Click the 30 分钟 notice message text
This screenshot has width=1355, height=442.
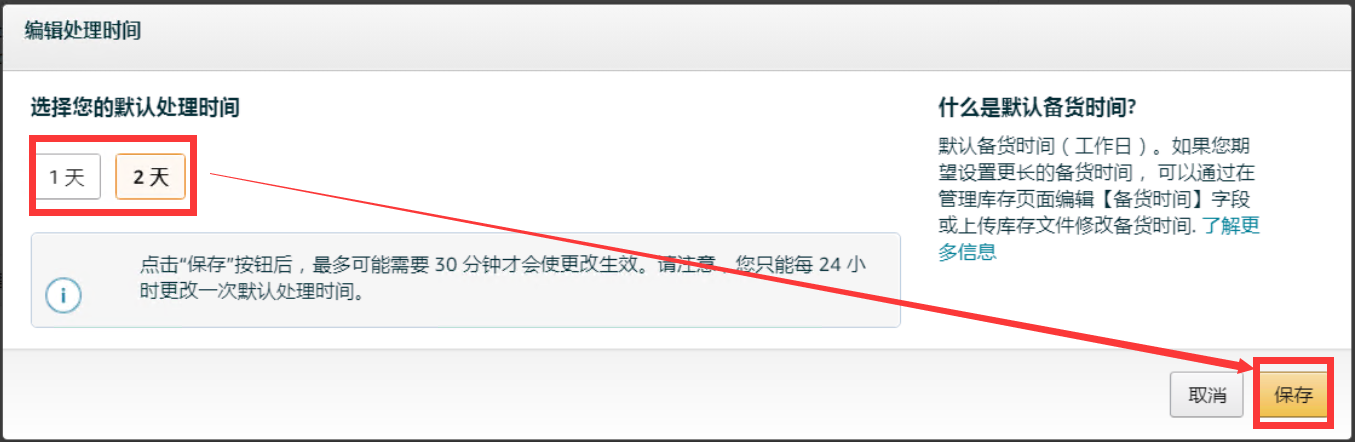[x=503, y=280]
